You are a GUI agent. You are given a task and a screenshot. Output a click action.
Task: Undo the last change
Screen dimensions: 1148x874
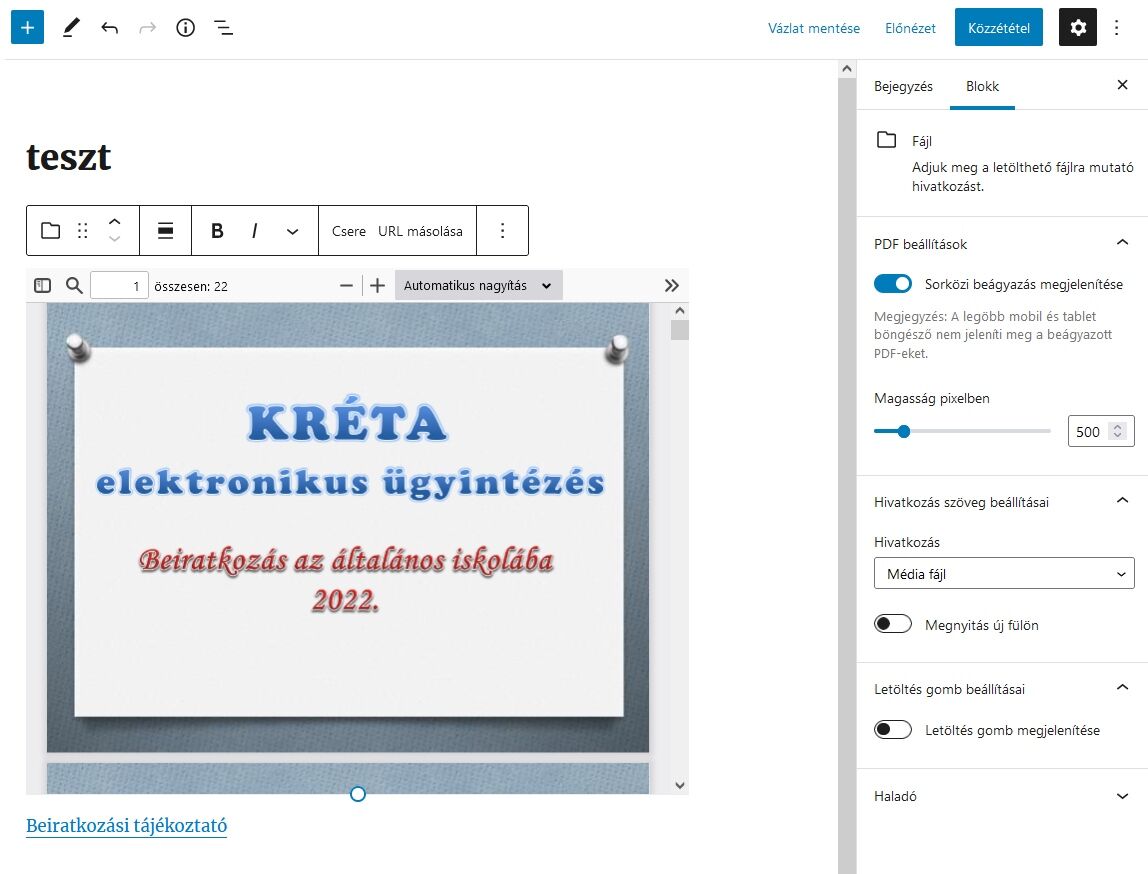pos(110,28)
